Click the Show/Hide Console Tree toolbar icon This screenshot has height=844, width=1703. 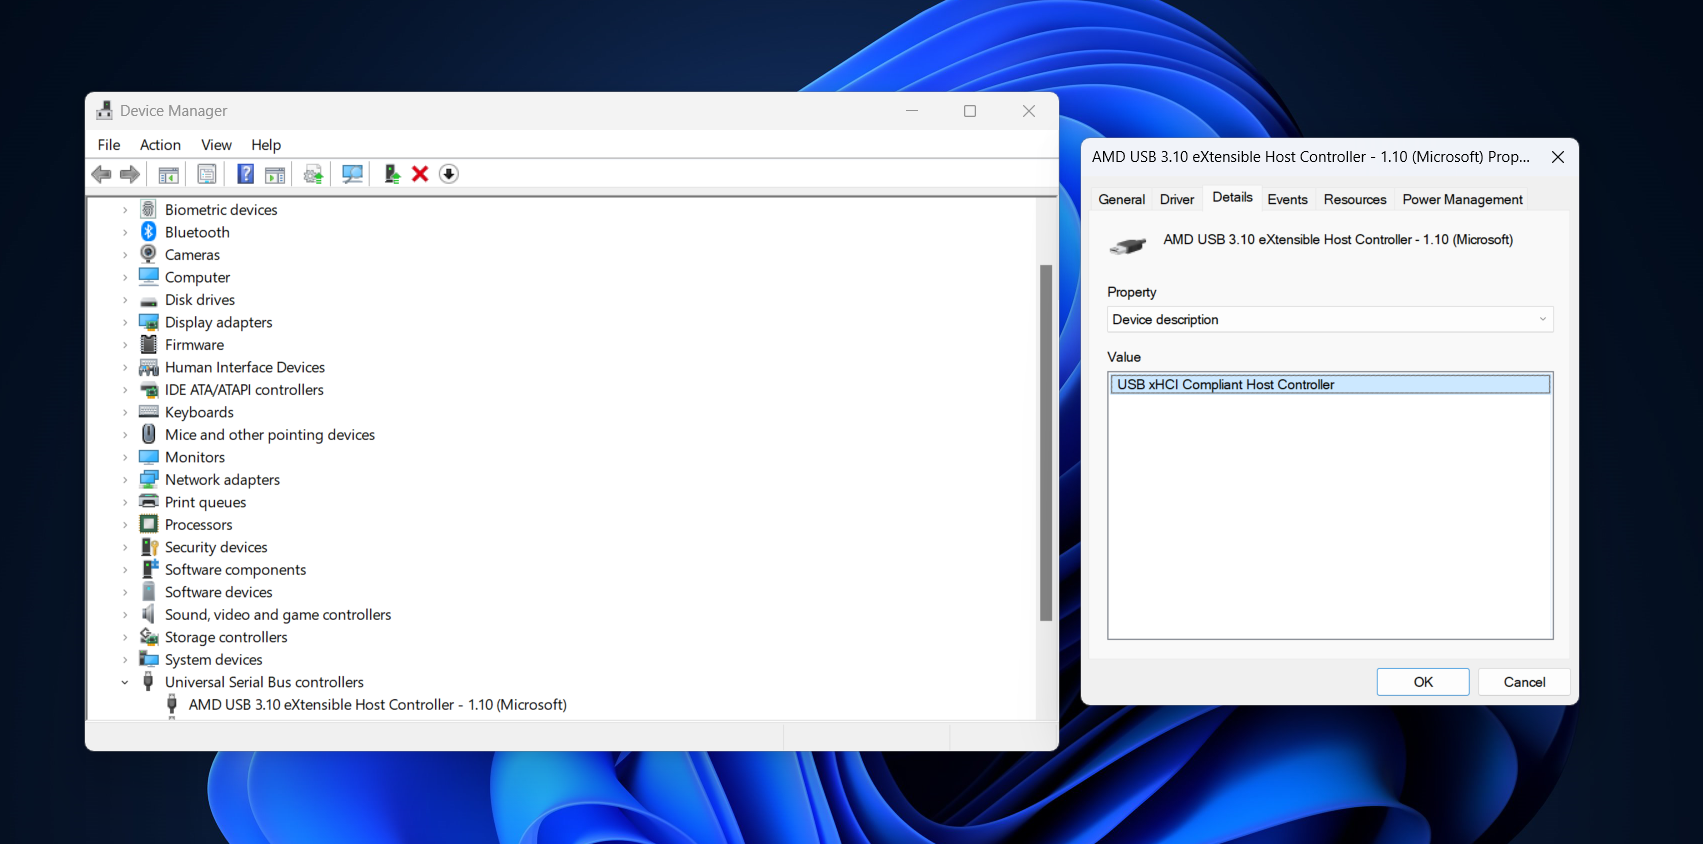(168, 174)
